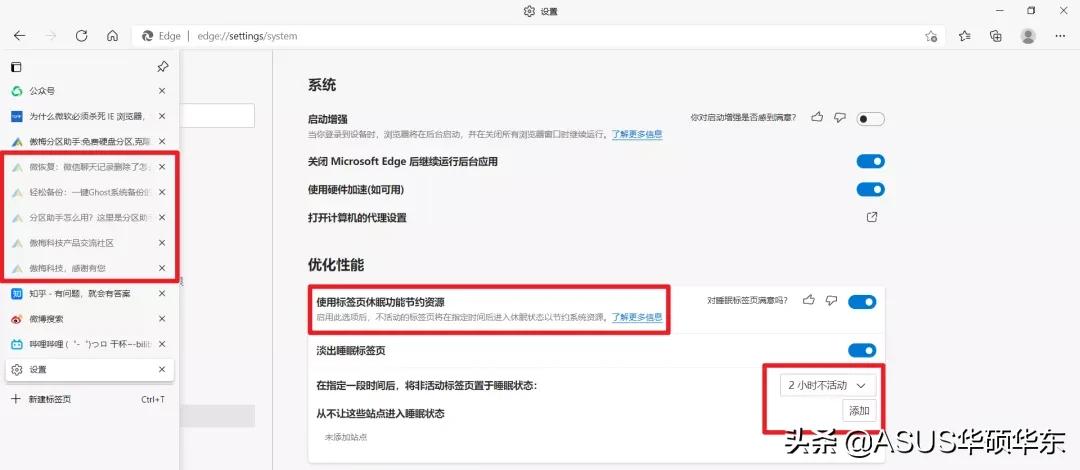Click the 未添加站点 text
Viewport: 1080px width, 470px height.
(x=346, y=437)
